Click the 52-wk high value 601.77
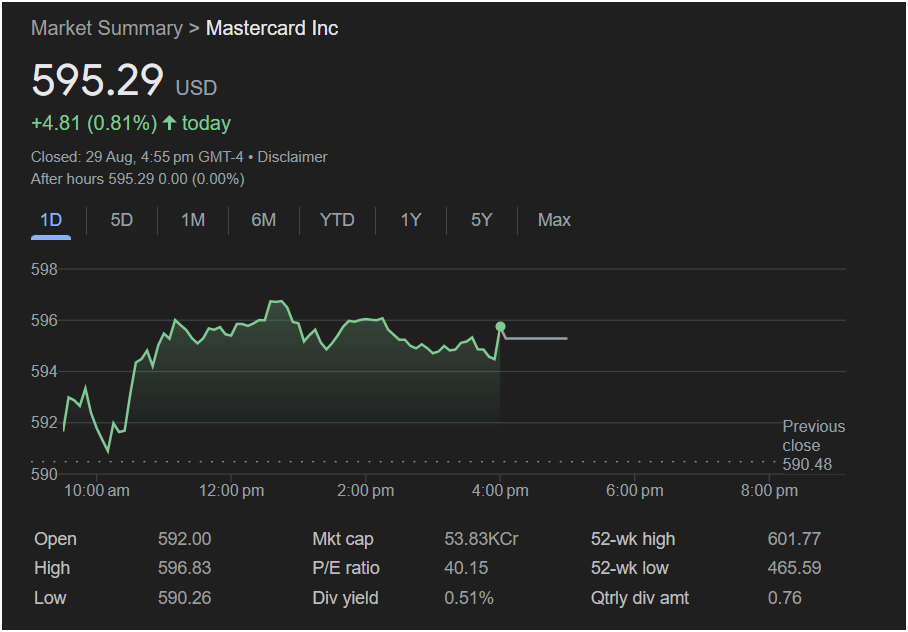Screen dimensions: 908x632 (x=794, y=539)
